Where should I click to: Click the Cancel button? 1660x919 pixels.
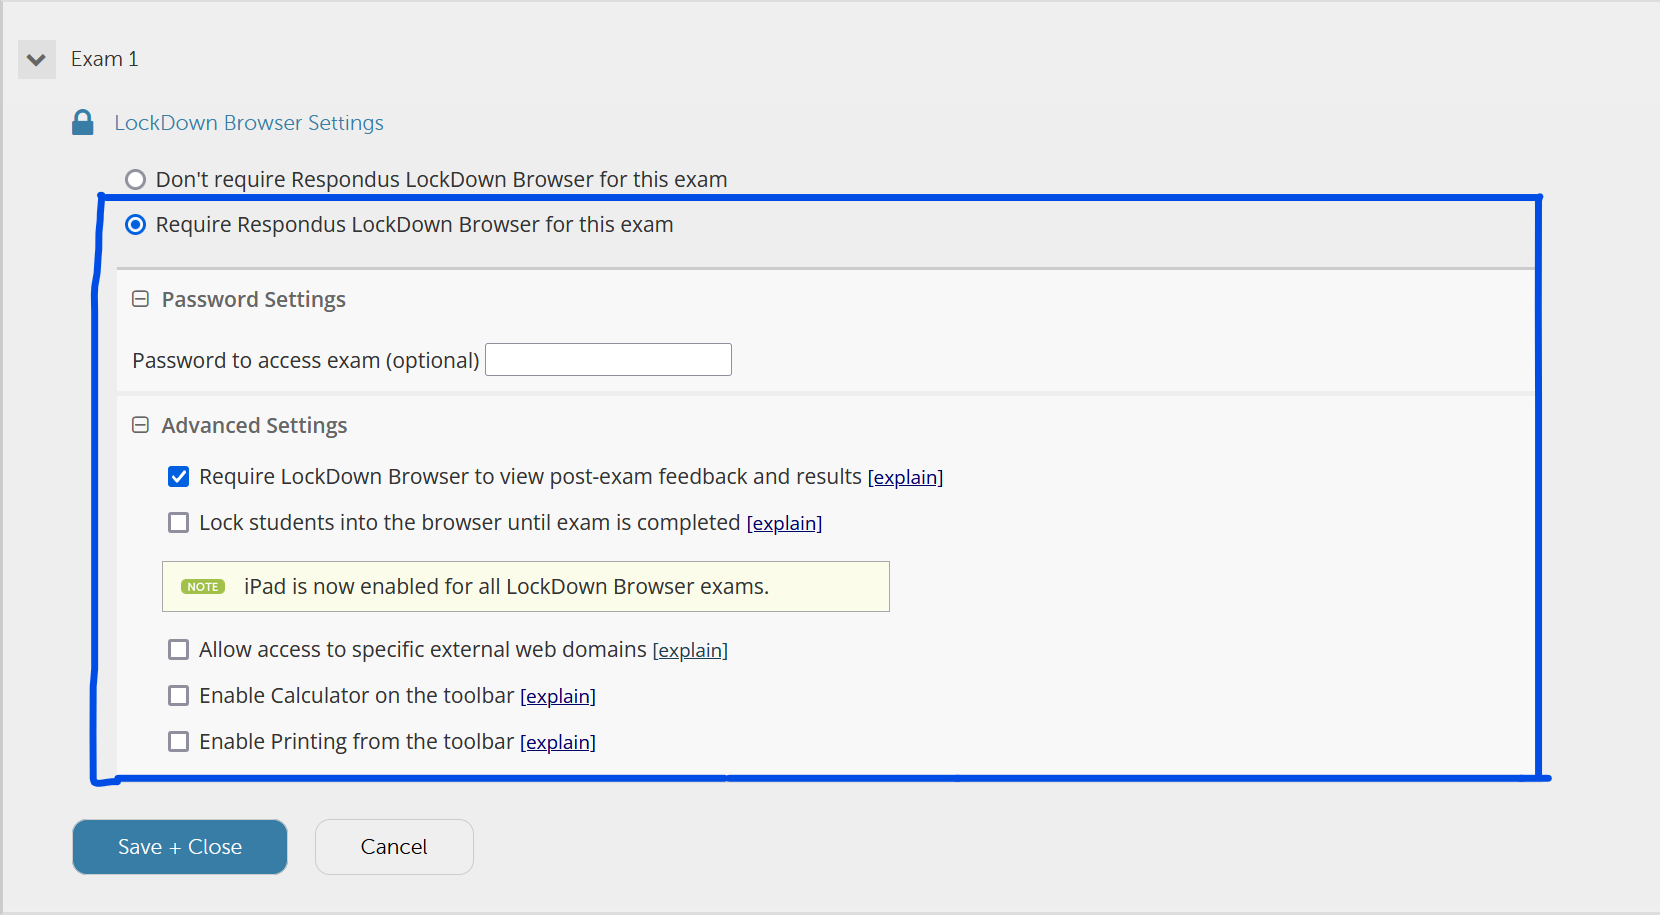[394, 847]
